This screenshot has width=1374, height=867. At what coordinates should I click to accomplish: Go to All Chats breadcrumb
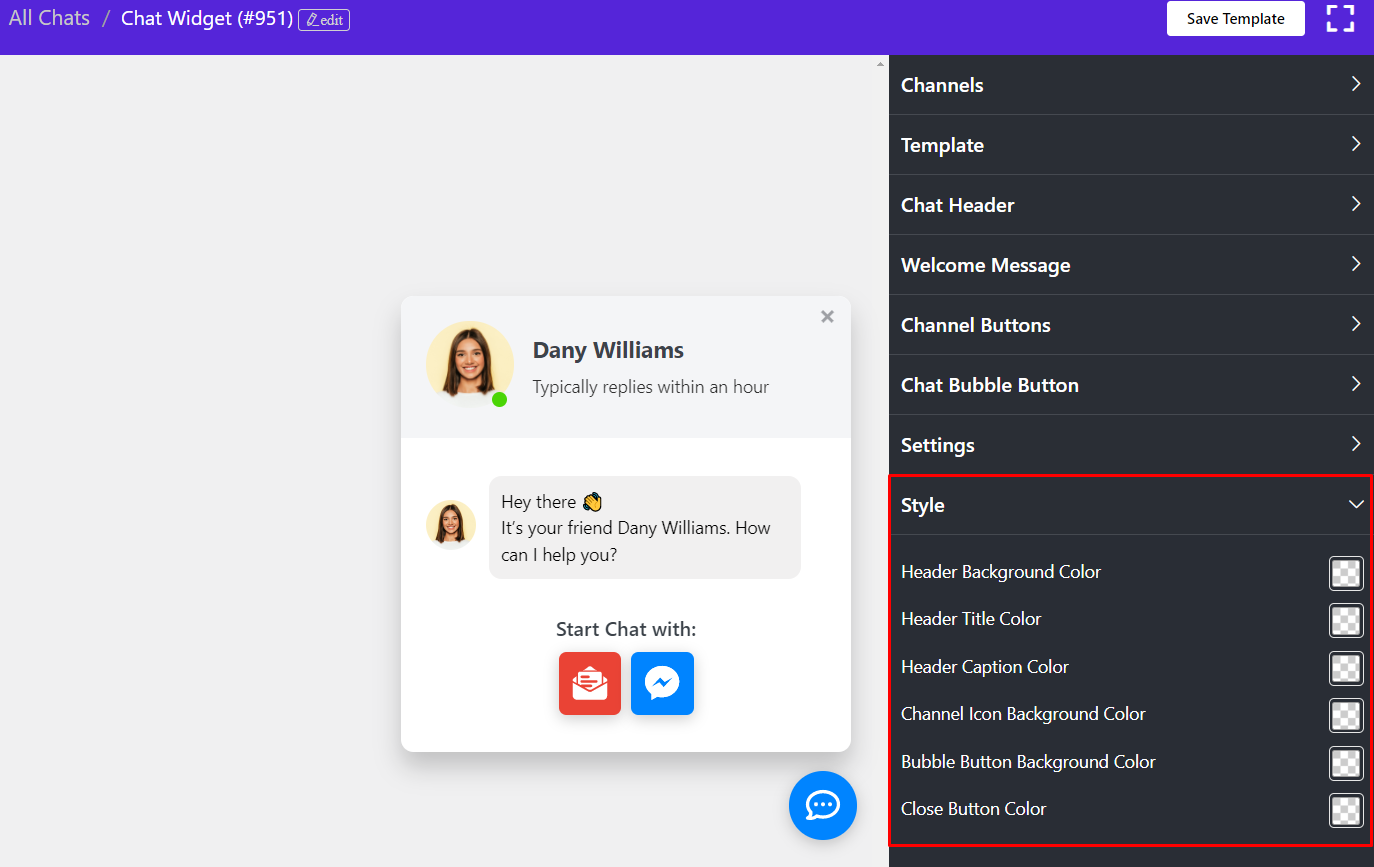[49, 18]
